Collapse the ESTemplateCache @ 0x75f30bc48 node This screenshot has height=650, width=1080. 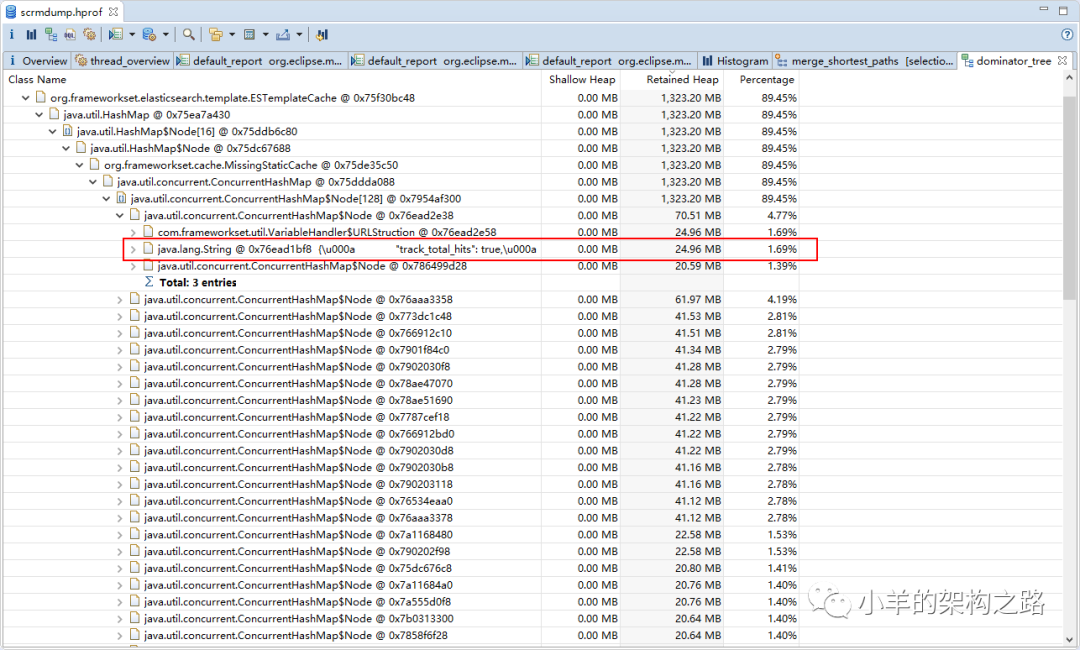25,98
